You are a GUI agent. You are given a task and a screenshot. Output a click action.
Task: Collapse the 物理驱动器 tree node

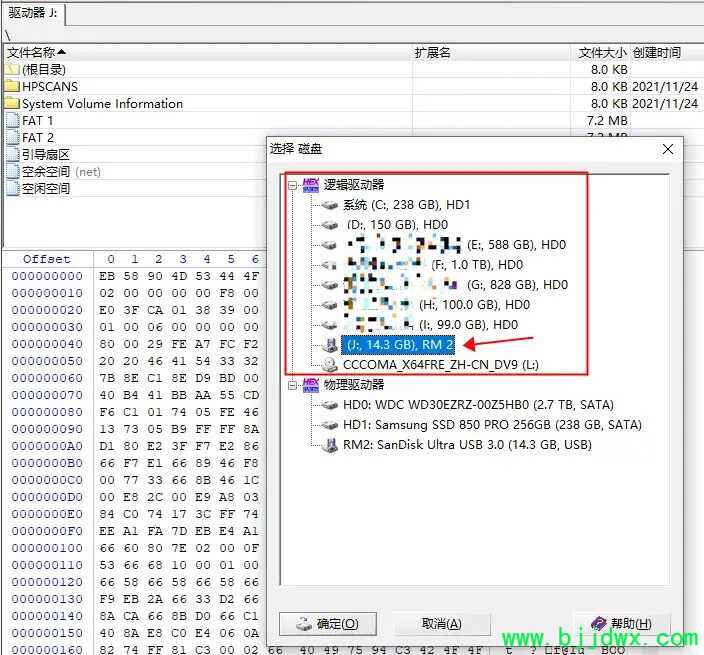[293, 385]
